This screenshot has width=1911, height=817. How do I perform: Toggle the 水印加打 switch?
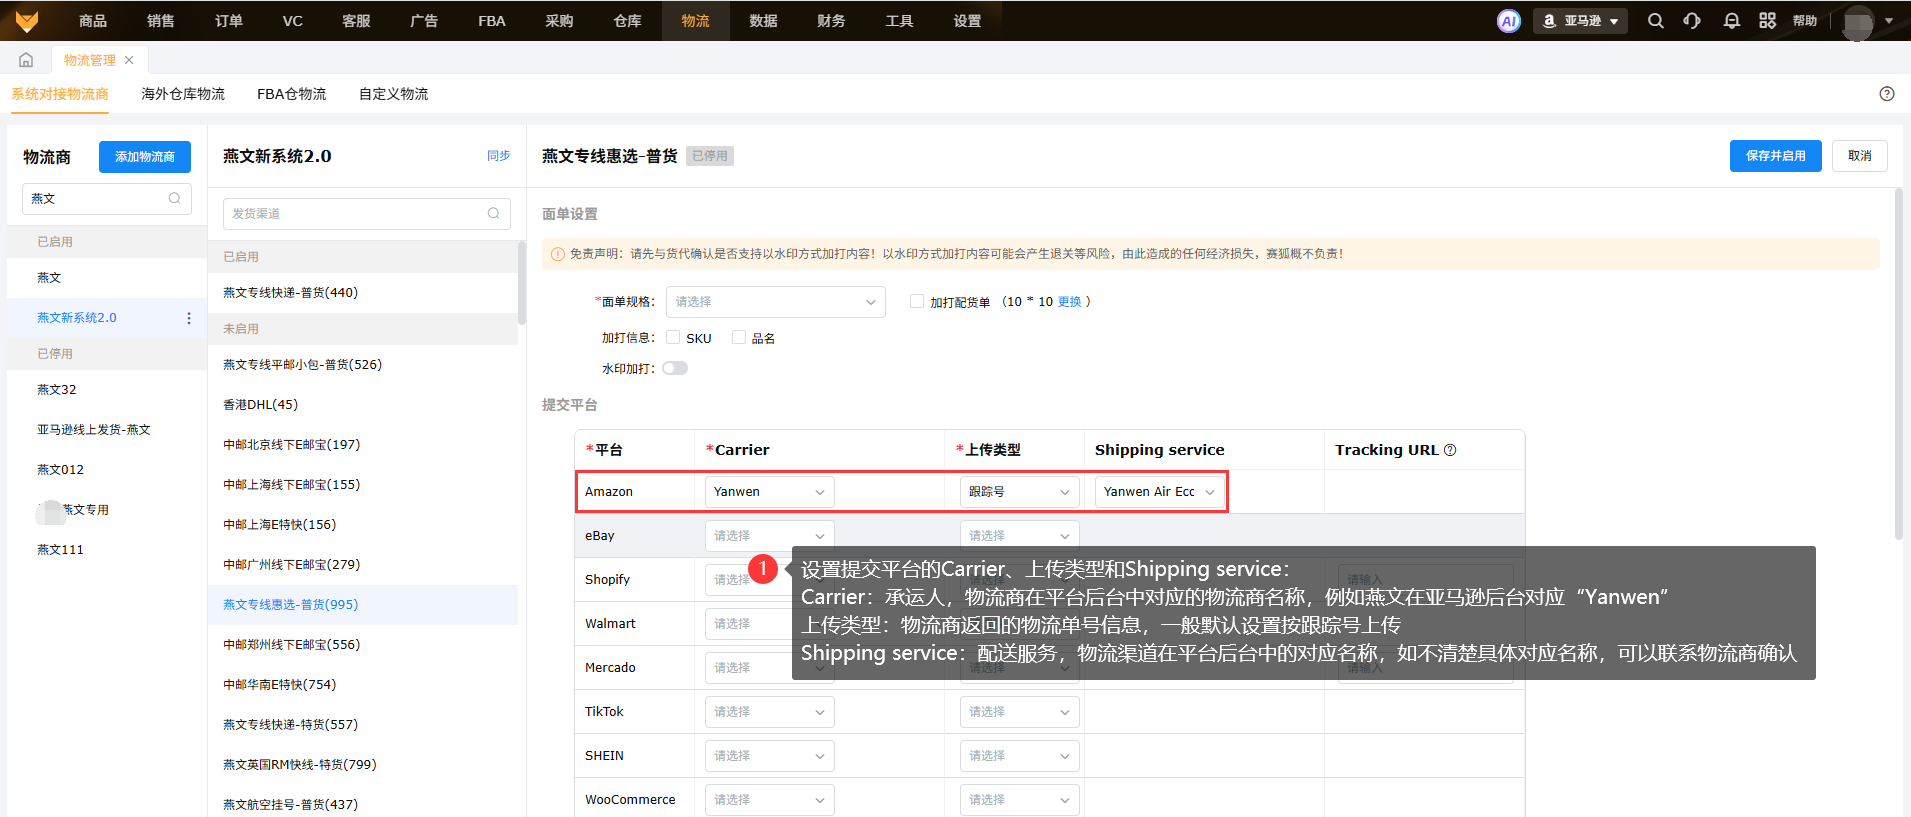pos(675,368)
